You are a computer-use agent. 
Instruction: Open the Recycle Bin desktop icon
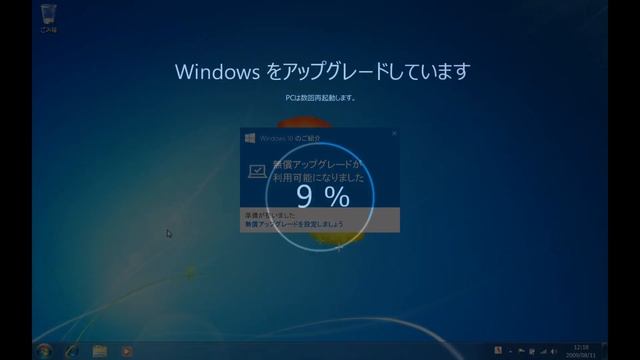coord(49,18)
